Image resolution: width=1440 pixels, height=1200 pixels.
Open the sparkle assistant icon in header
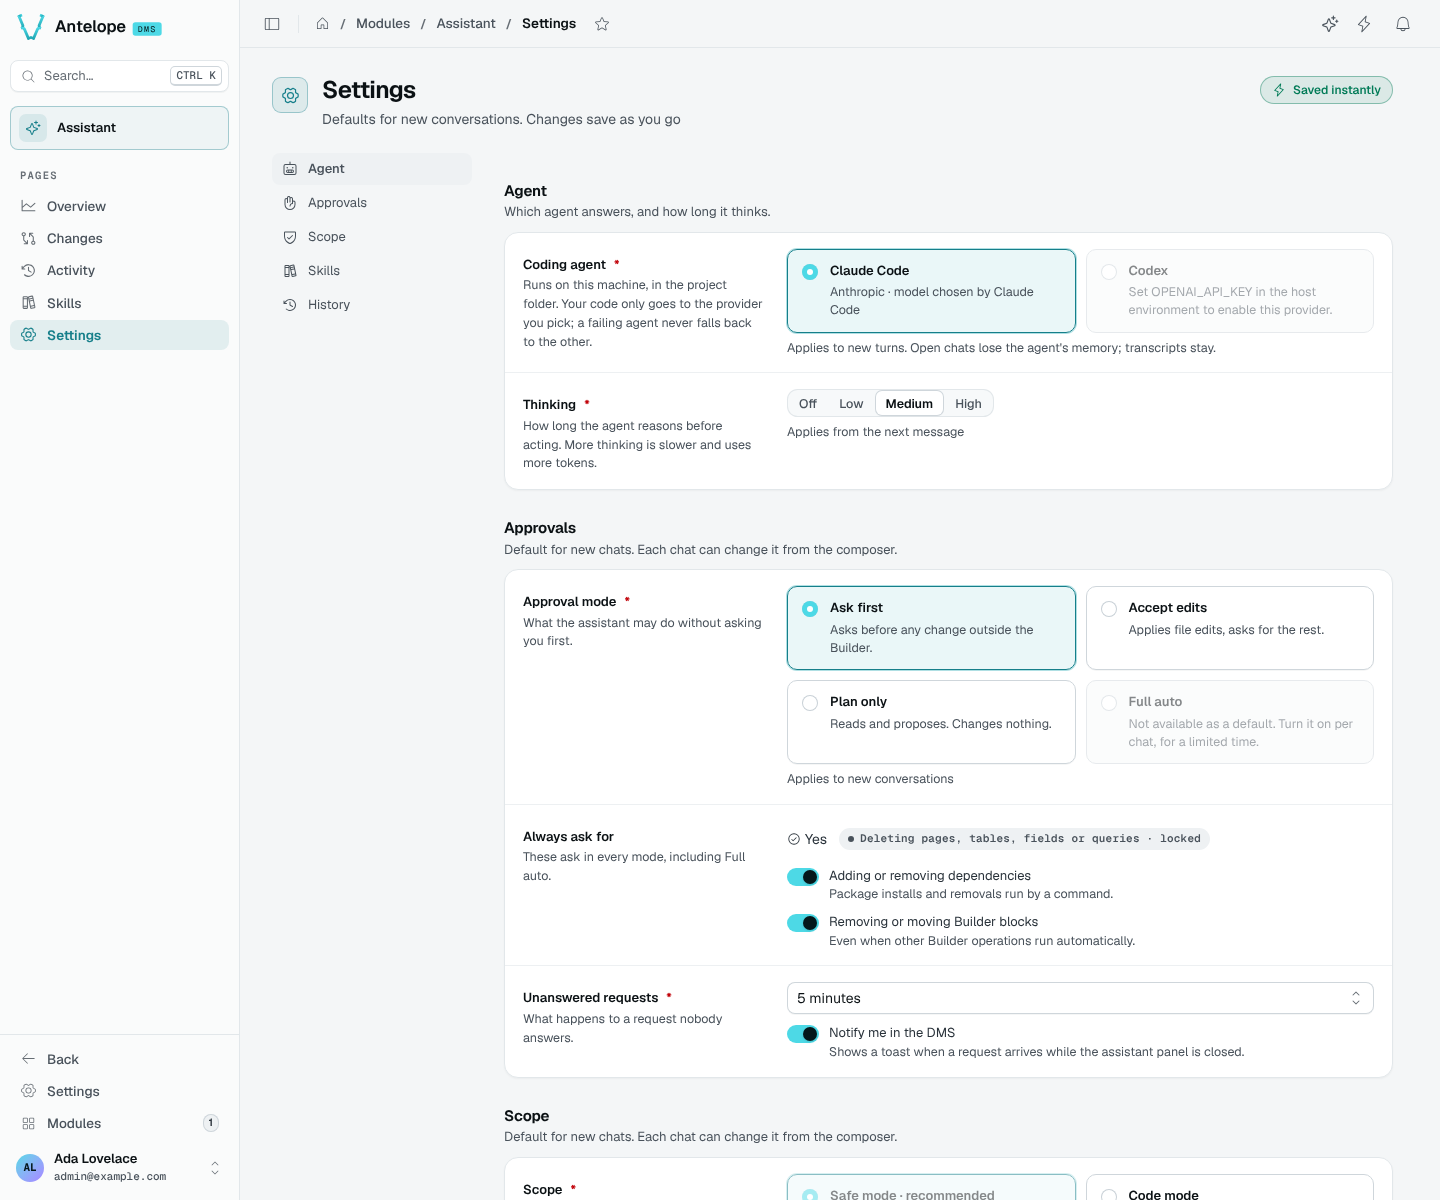pos(1330,24)
